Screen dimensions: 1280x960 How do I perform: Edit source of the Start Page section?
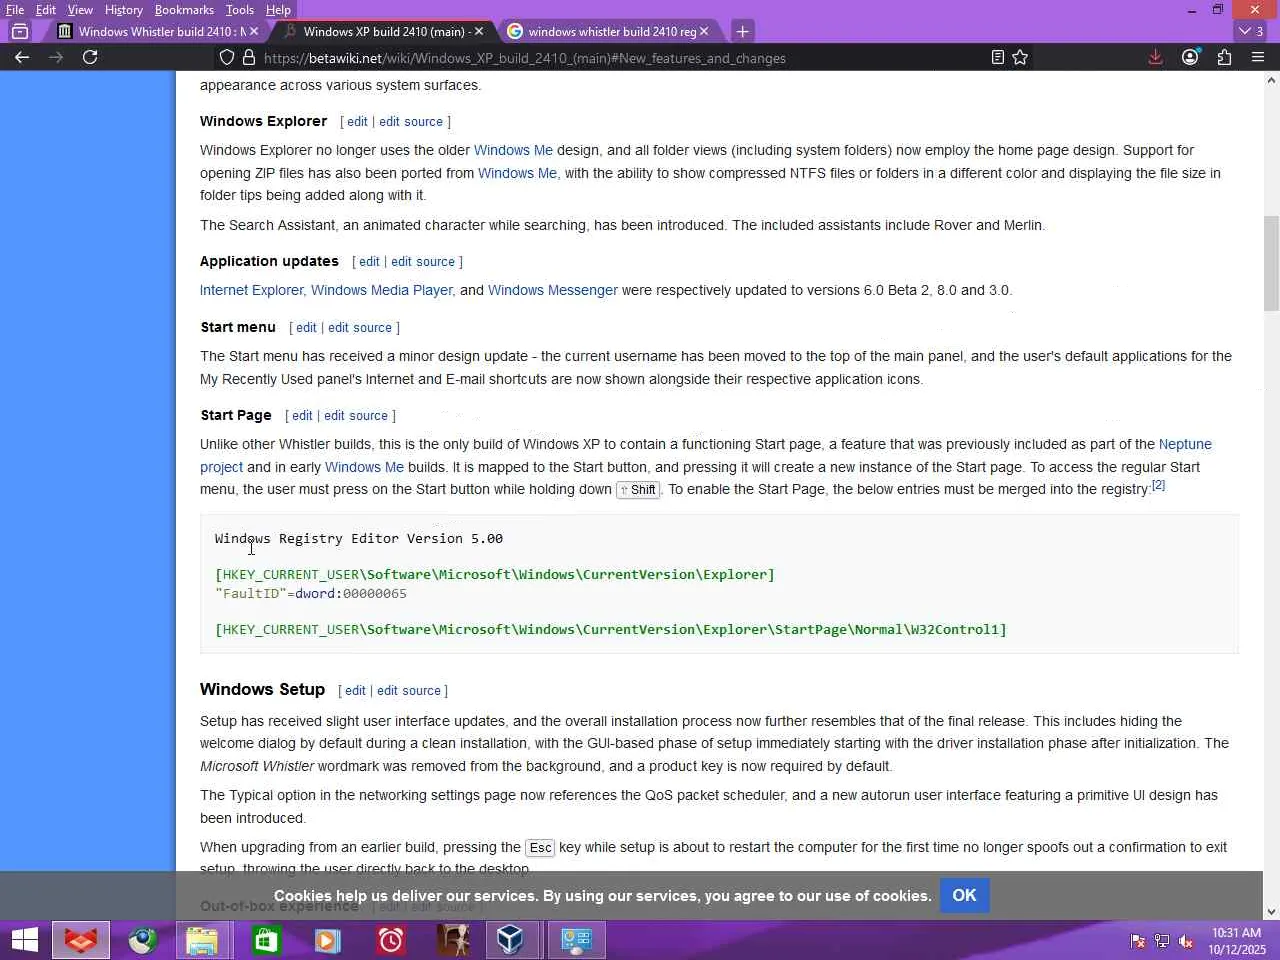[x=356, y=416]
